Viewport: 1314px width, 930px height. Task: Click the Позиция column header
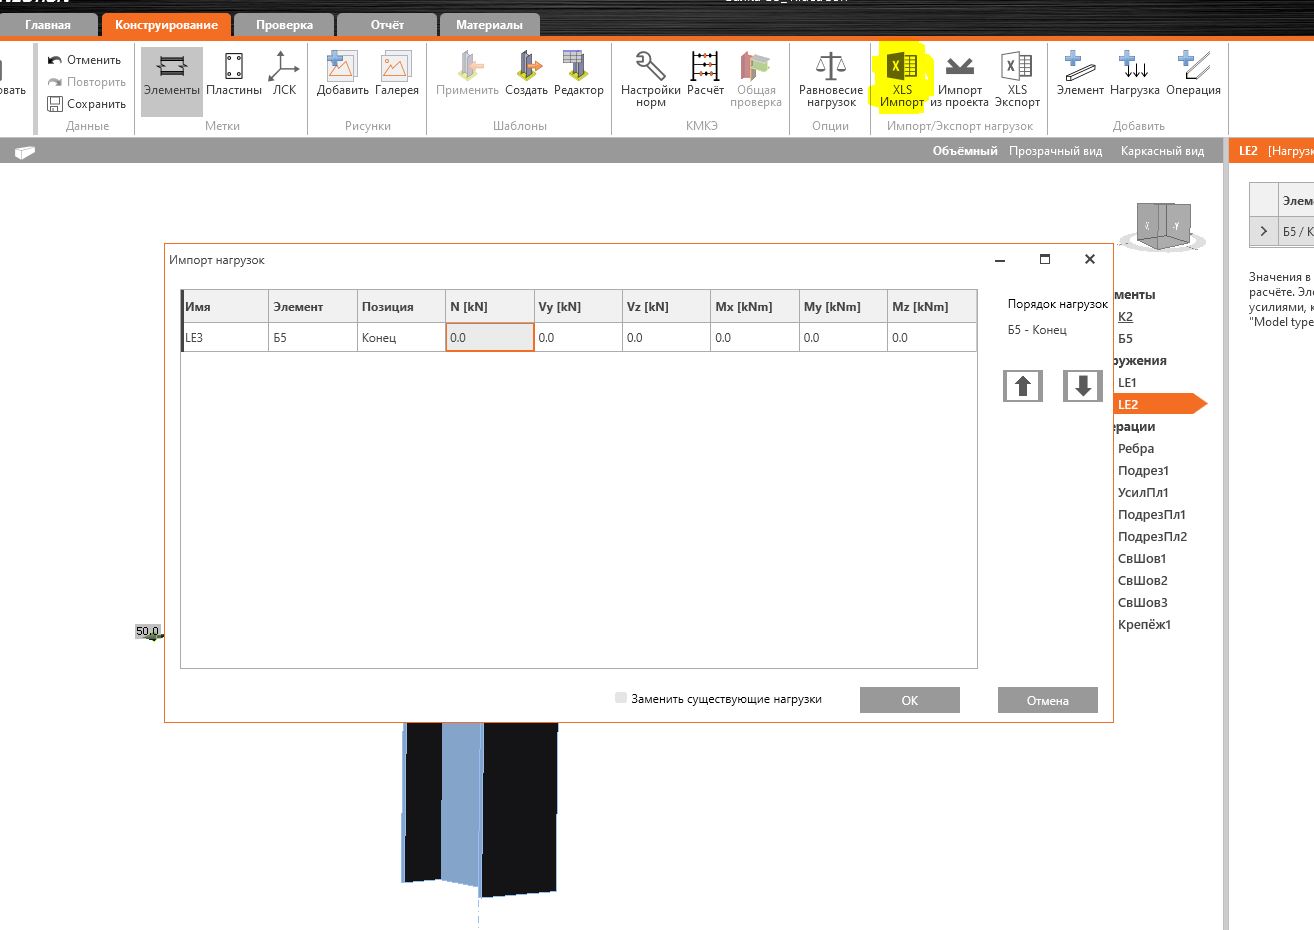point(401,306)
